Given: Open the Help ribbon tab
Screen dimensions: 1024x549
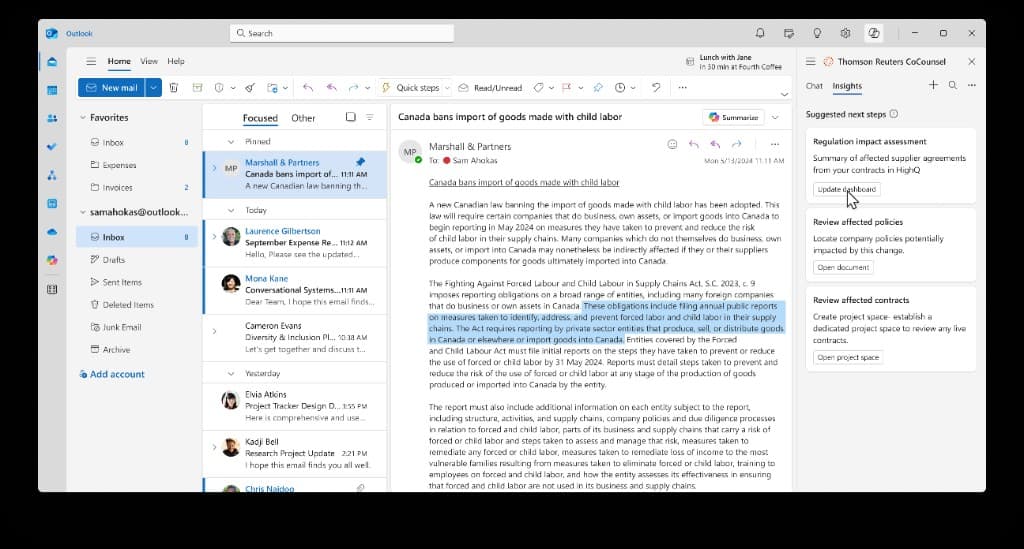Looking at the screenshot, I should pos(176,61).
